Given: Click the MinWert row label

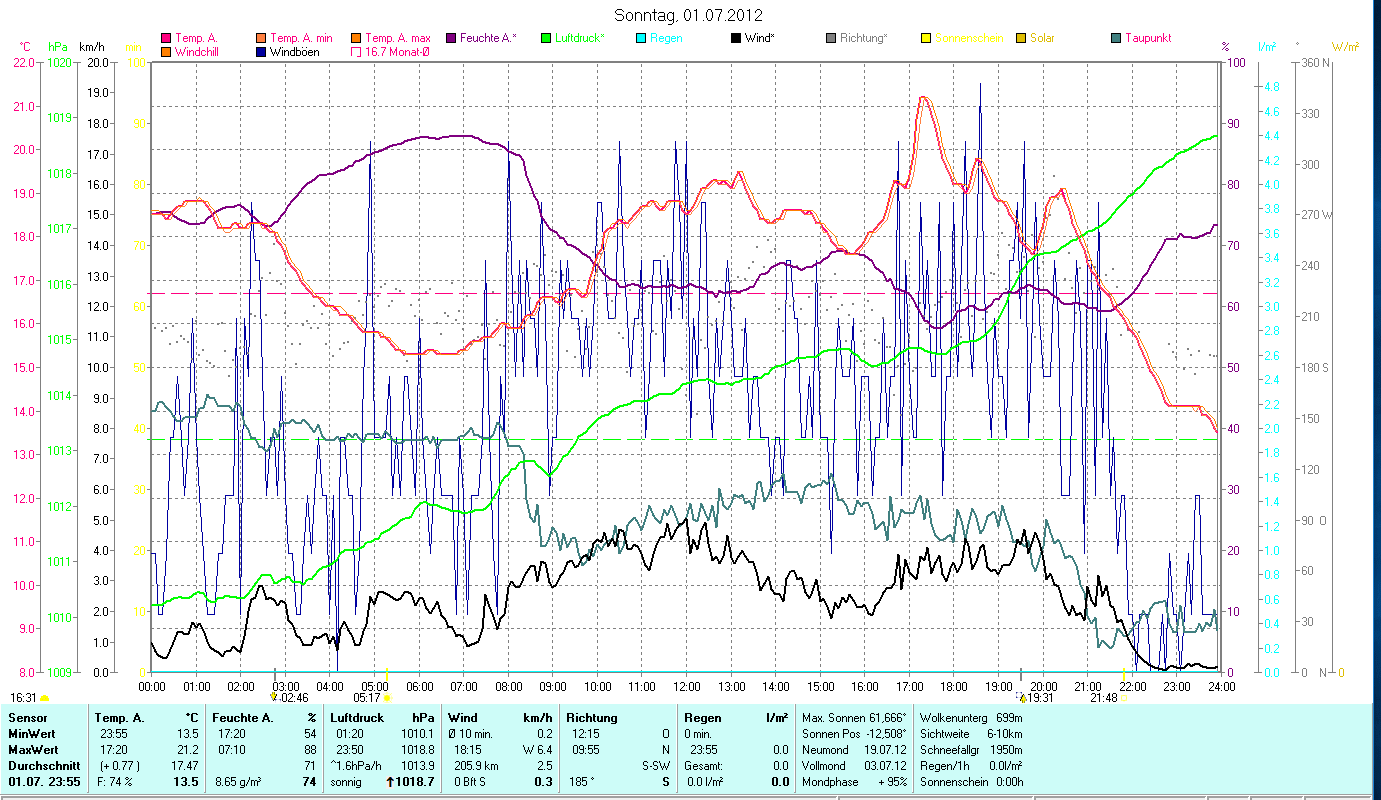Looking at the screenshot, I should point(32,734).
